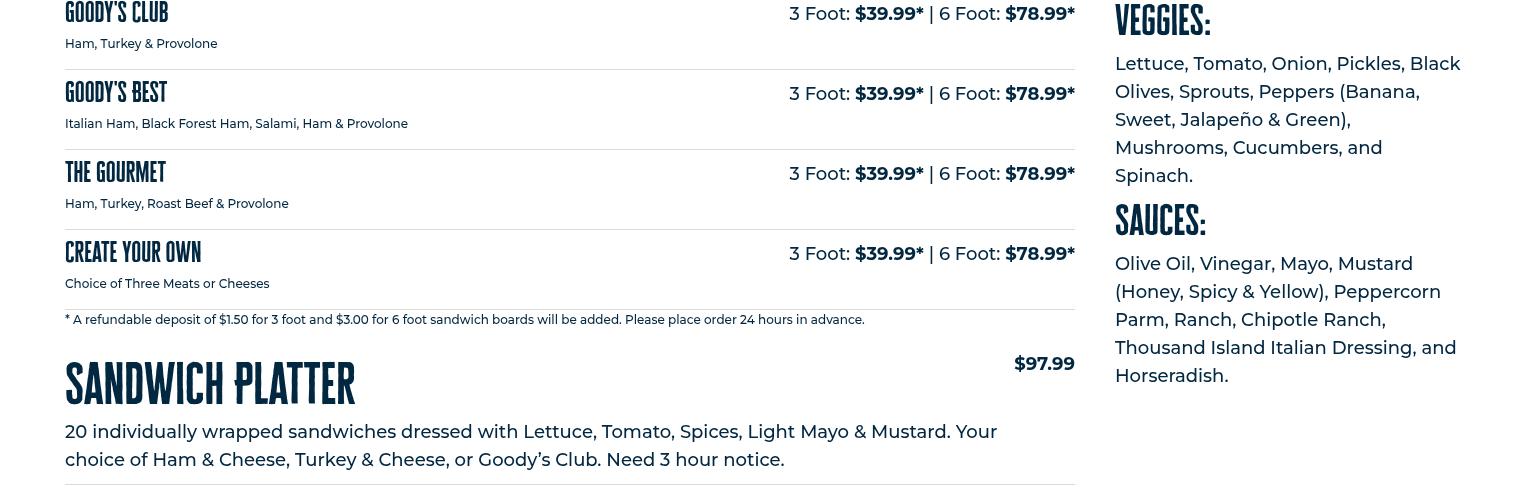Click the veggies list starting with Lettuce
The height and width of the screenshot is (504, 1530).
(x=1287, y=120)
